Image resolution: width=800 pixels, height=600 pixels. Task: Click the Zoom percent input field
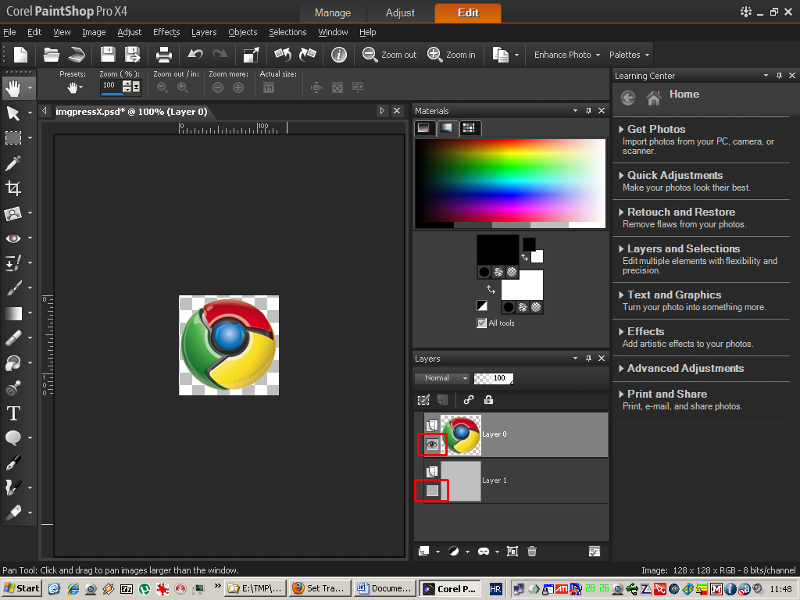tap(111, 86)
